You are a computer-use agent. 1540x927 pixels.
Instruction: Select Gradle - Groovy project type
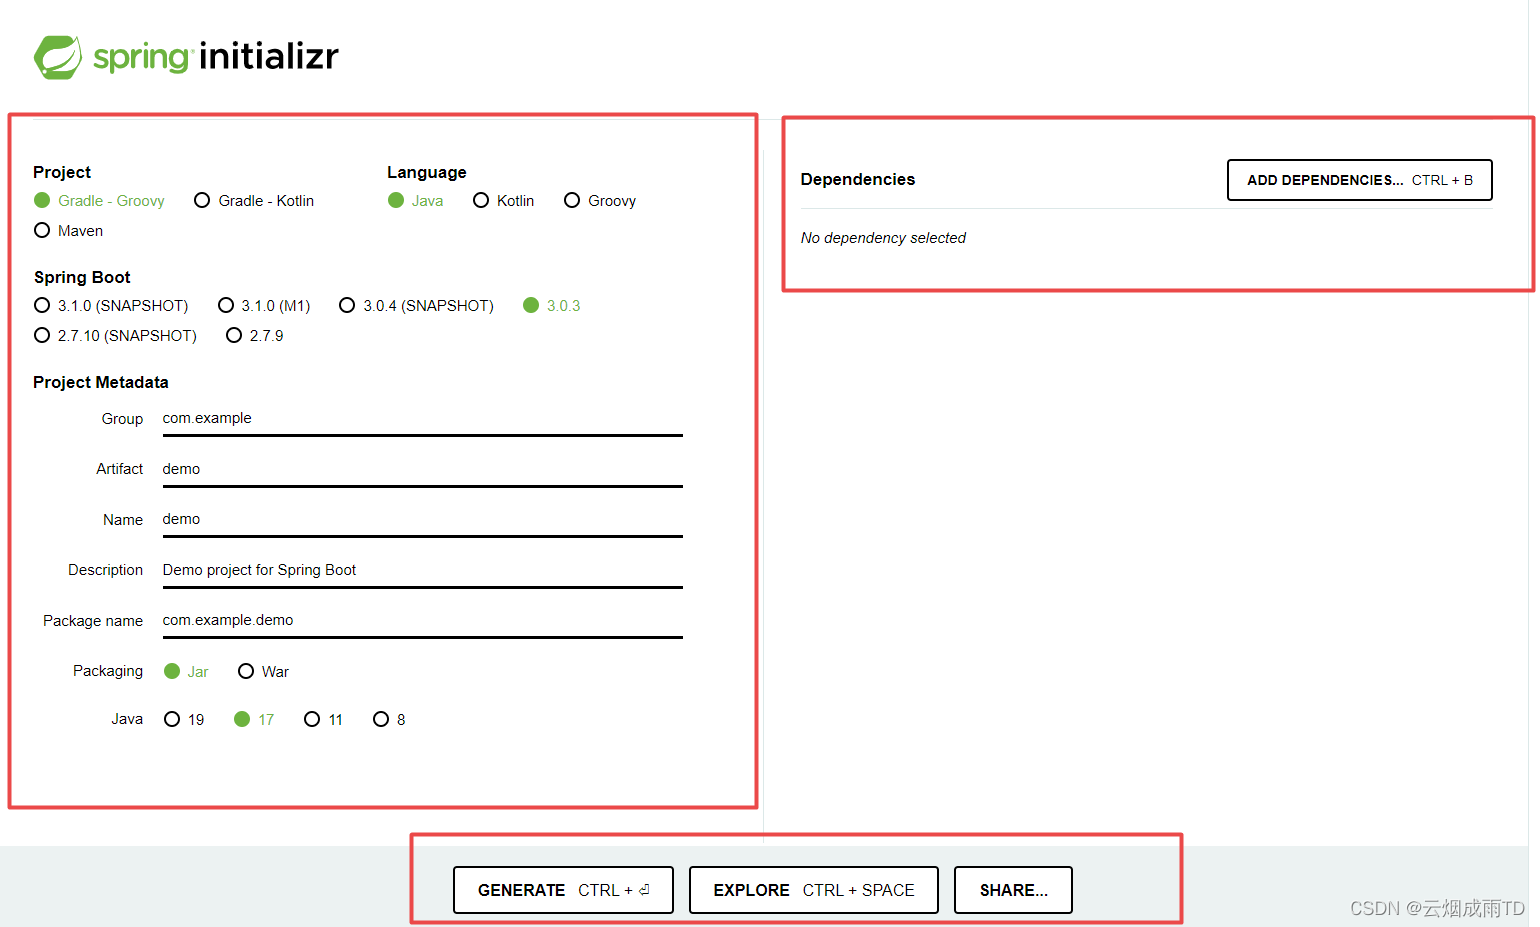99,201
